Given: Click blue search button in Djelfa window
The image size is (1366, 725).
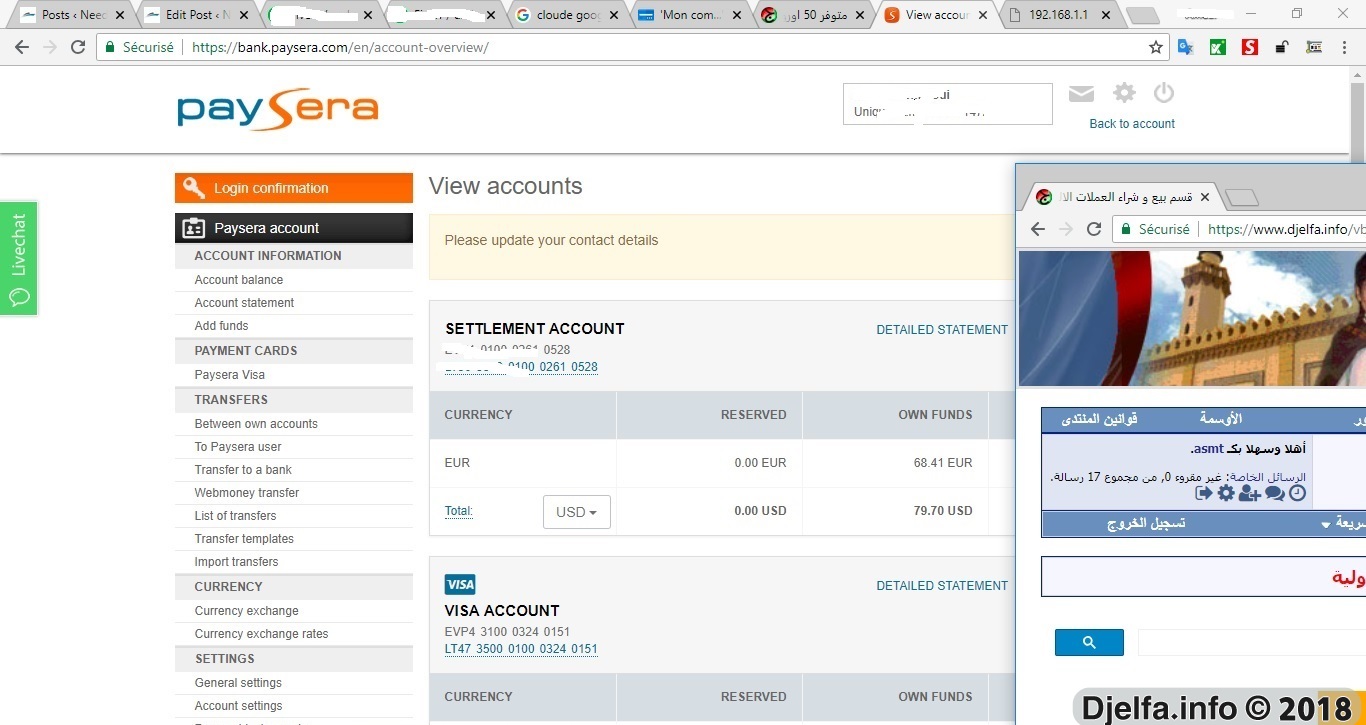Looking at the screenshot, I should 1089,642.
